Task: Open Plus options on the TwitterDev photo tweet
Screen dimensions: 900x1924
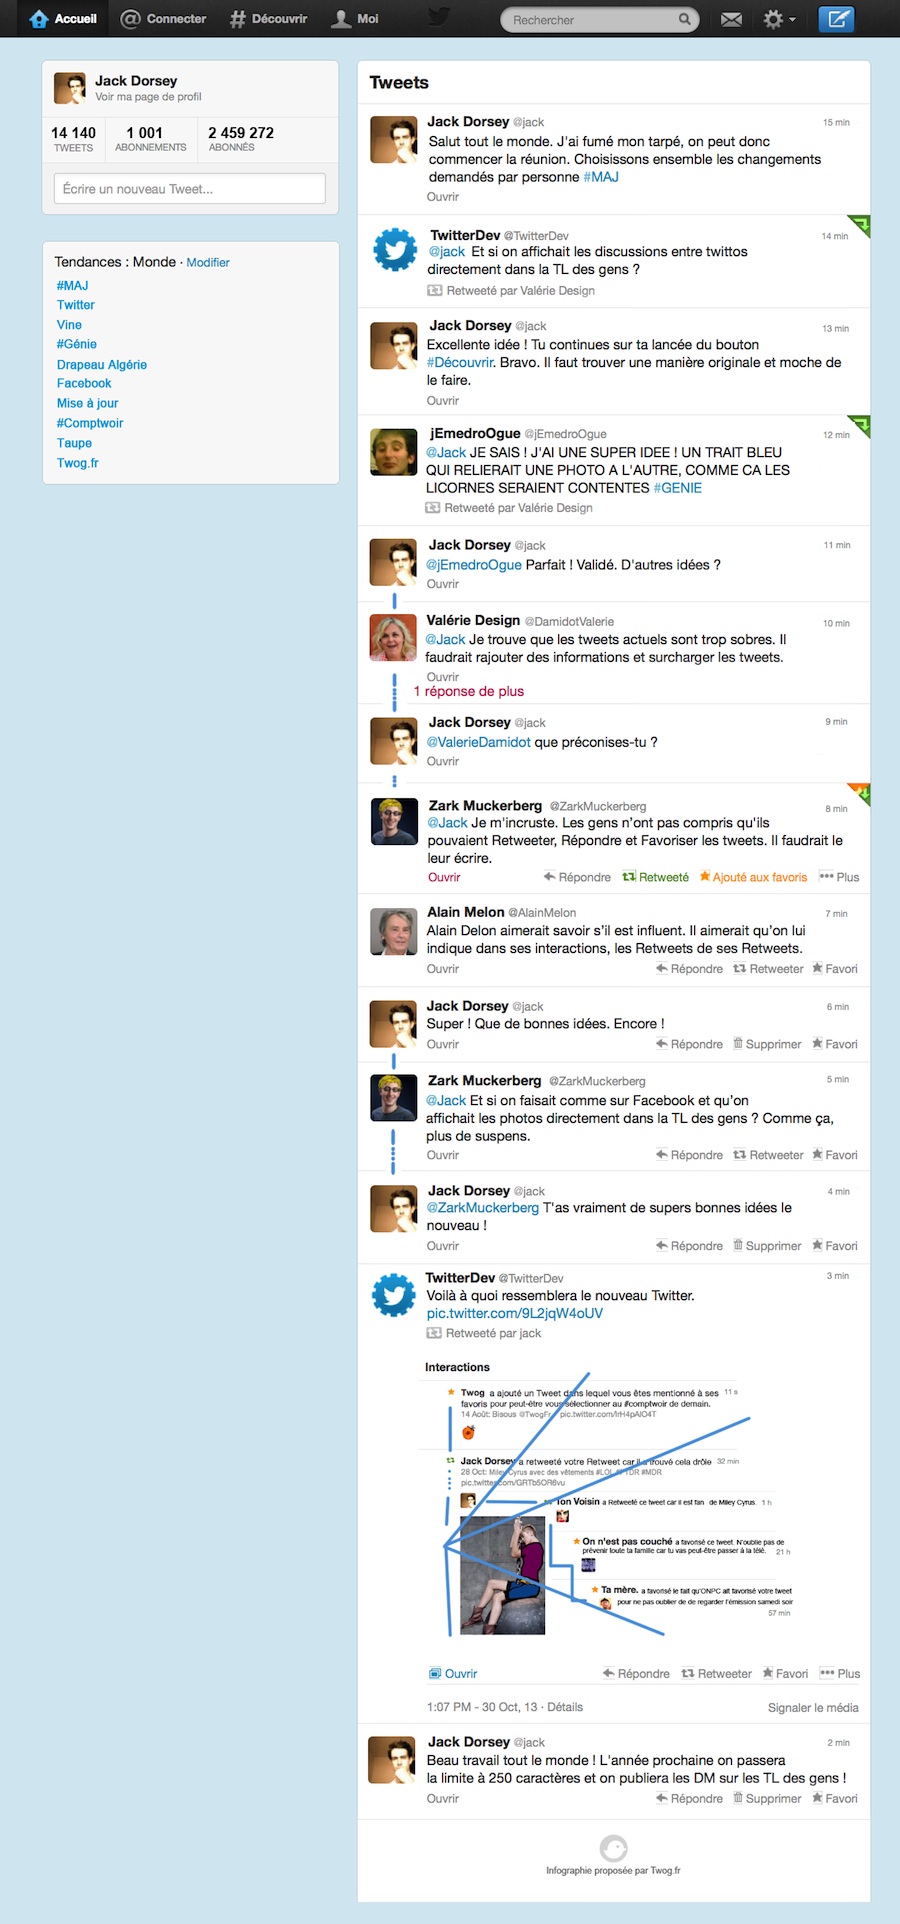Action: tap(839, 1673)
